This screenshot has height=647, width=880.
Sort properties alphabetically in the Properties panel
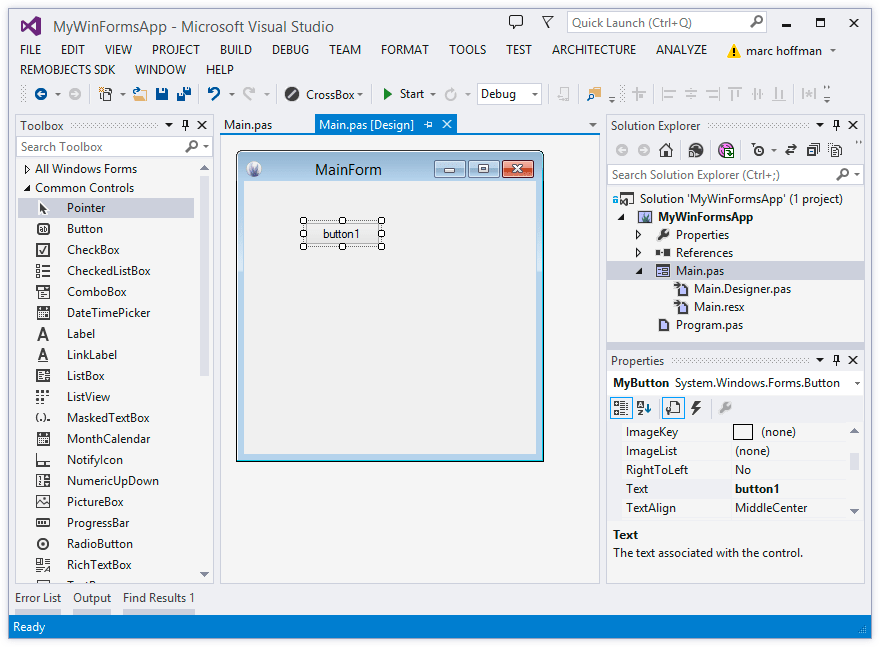pos(644,407)
